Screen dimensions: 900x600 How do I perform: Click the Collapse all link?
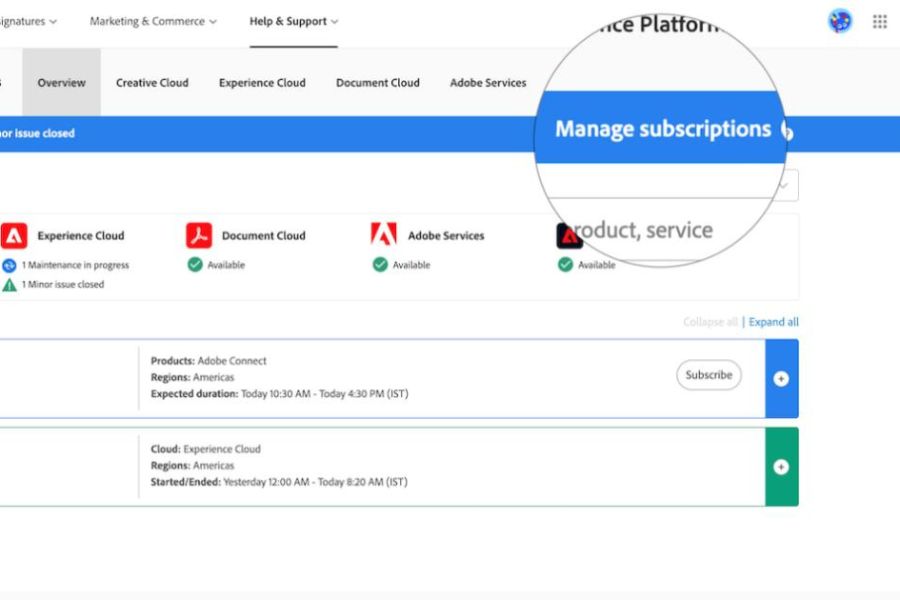click(x=710, y=322)
